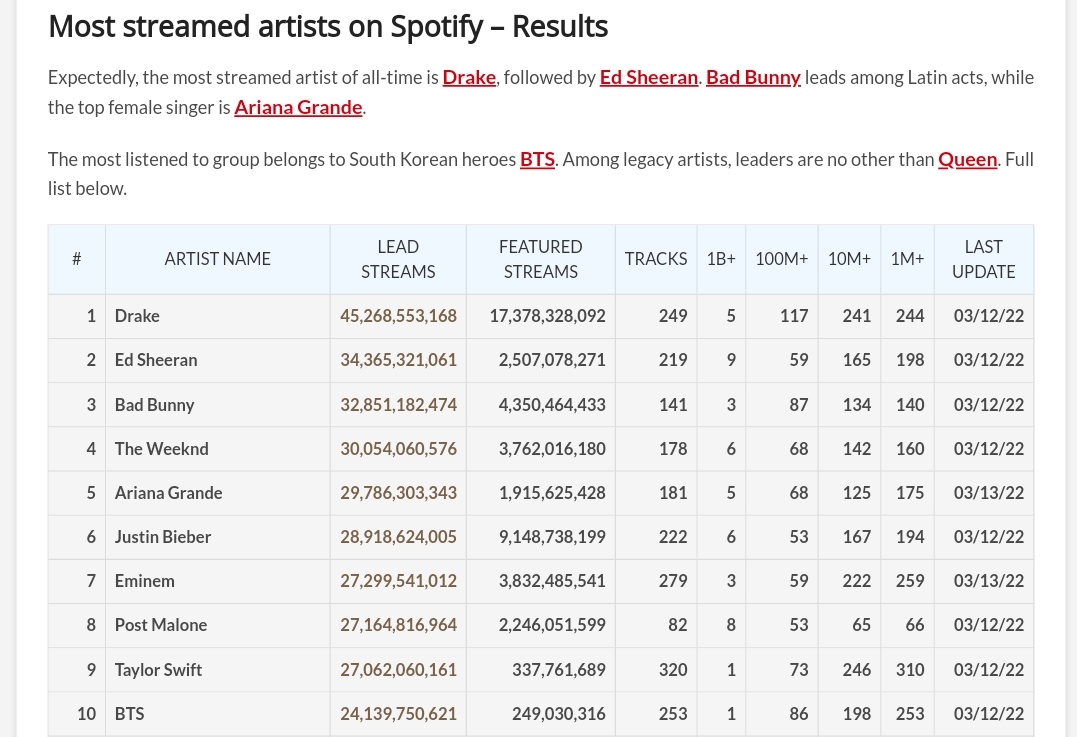Select the Taylor Swift artist cell

pyautogui.click(x=218, y=670)
